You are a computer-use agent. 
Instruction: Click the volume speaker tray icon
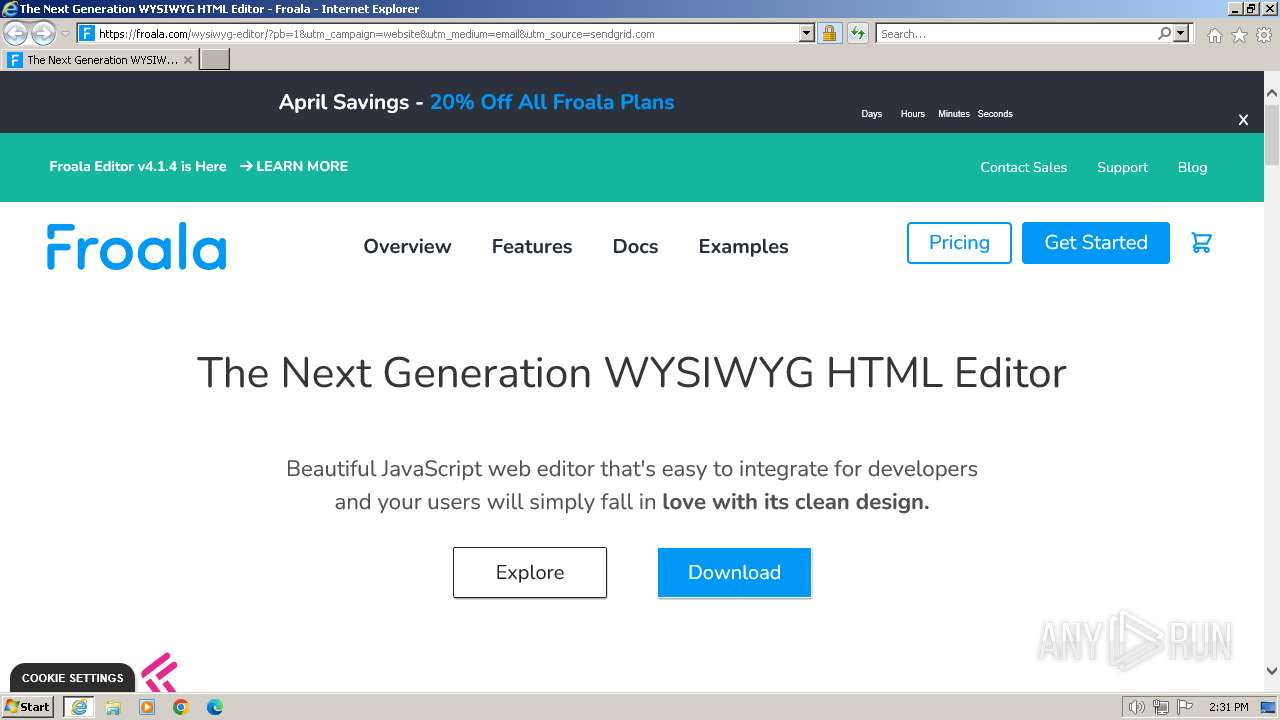[x=1136, y=707]
